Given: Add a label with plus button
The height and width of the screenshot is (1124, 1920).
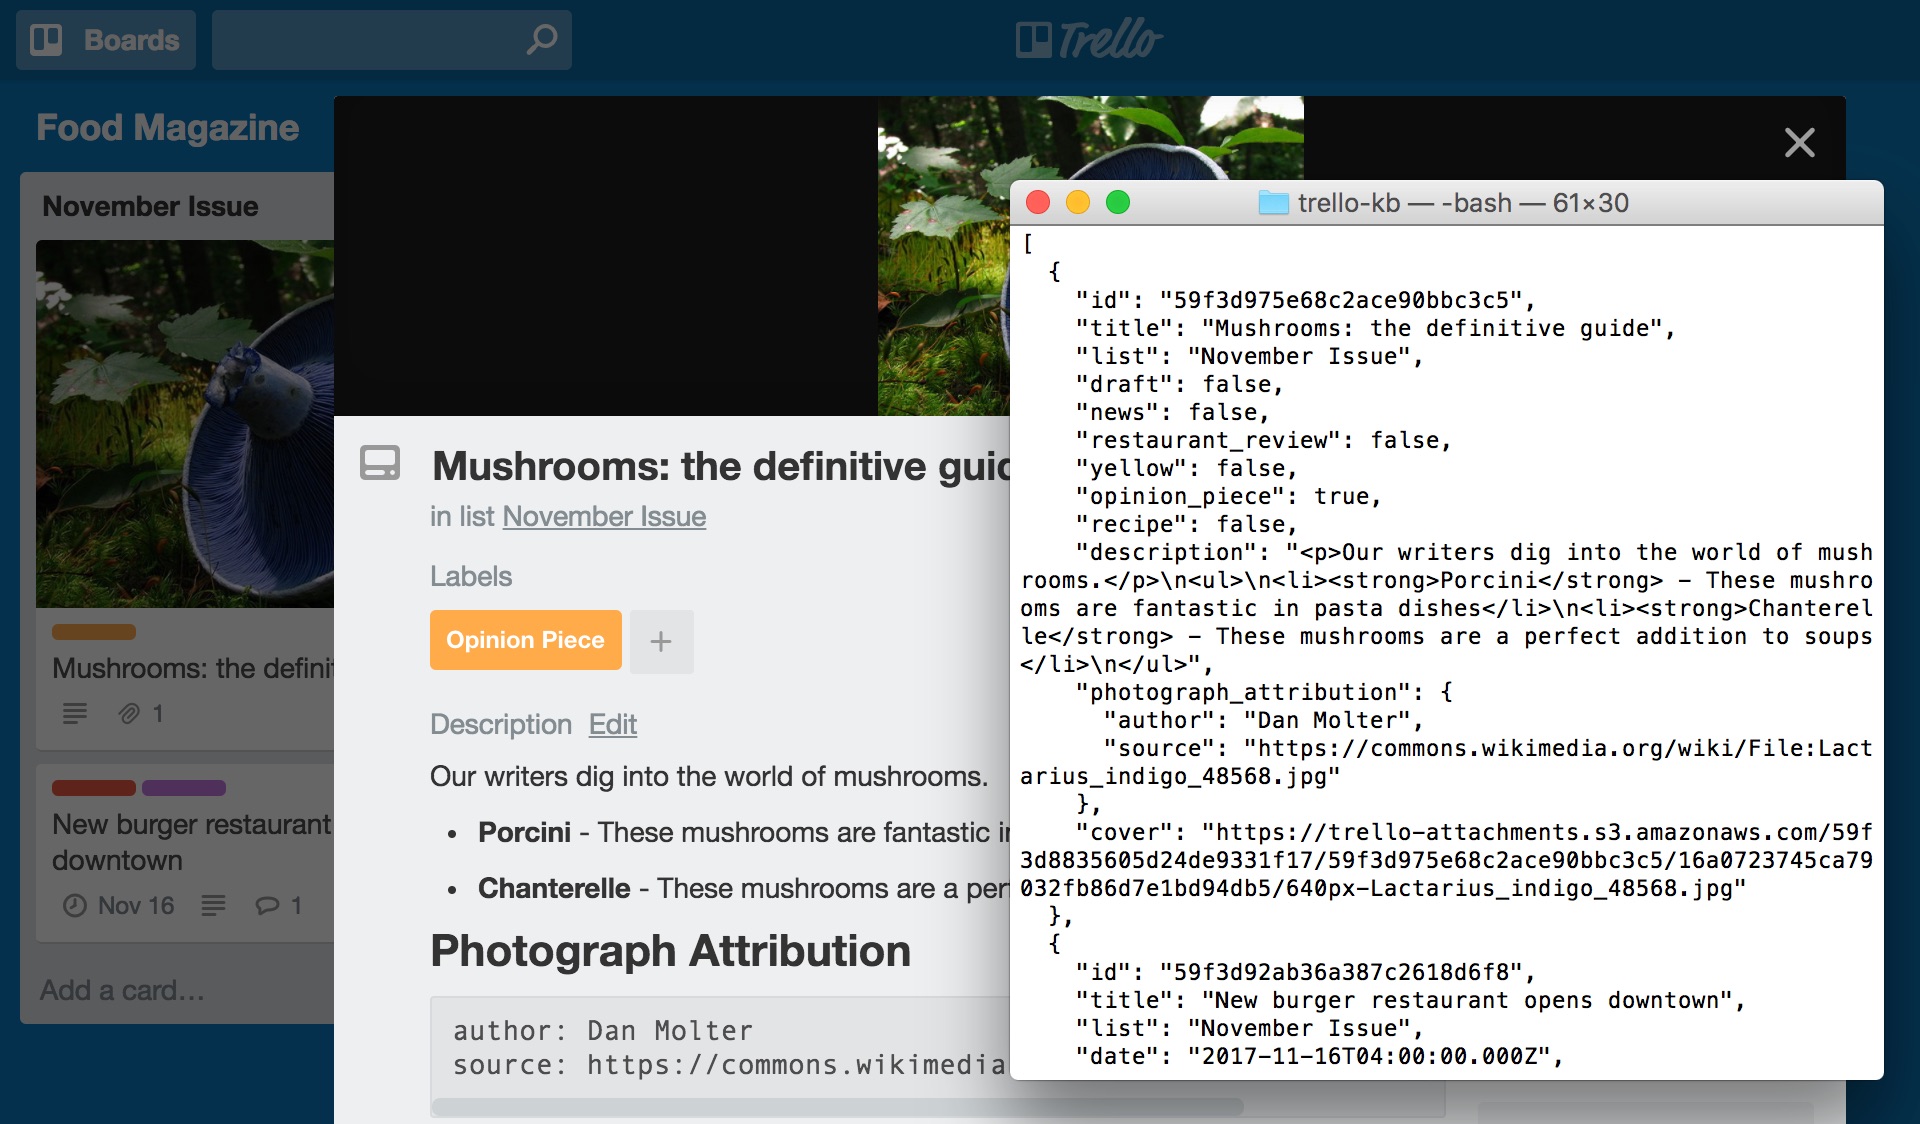Looking at the screenshot, I should click(661, 641).
